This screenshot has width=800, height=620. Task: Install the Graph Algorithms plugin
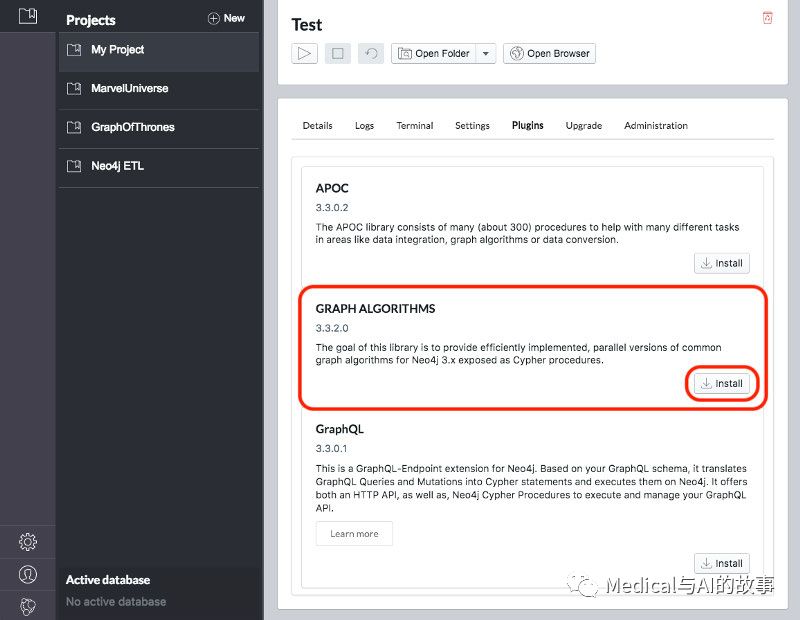pos(722,384)
